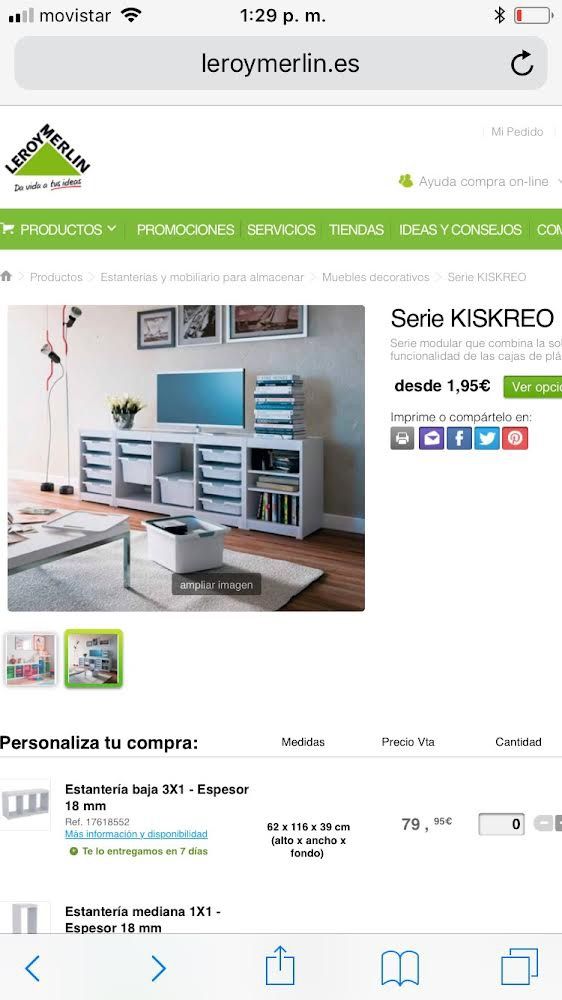
Task: Go back with Safari's back arrow
Action: pyautogui.click(x=33, y=968)
